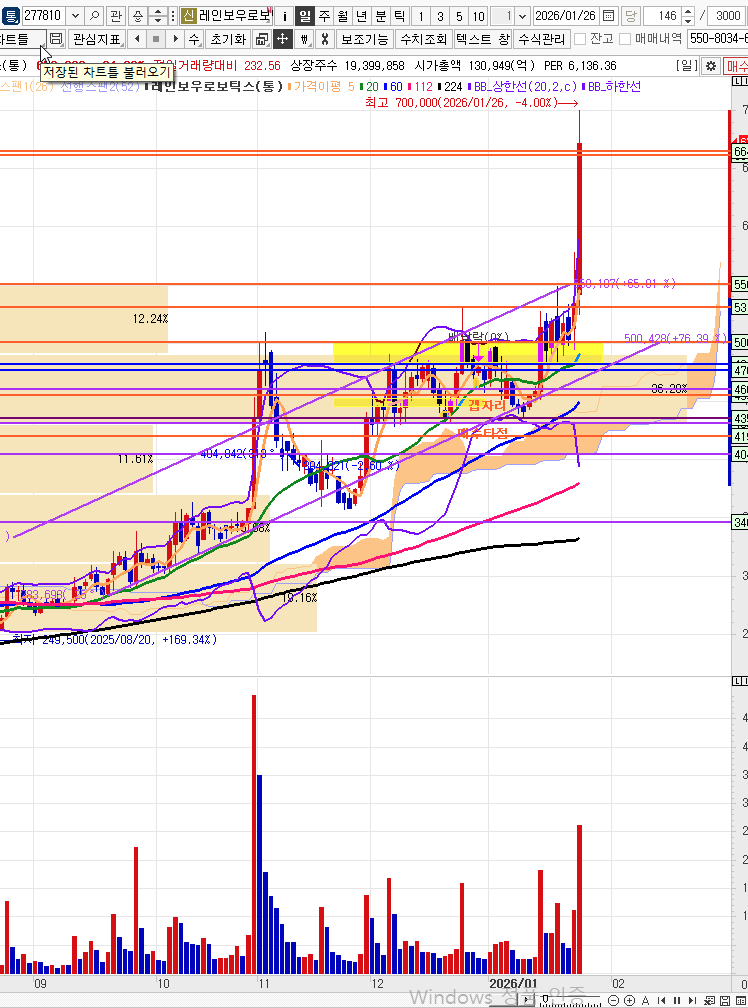Open the 관심지표 dropdown
Image resolution: width=748 pixels, height=1008 pixels.
(x=96, y=39)
